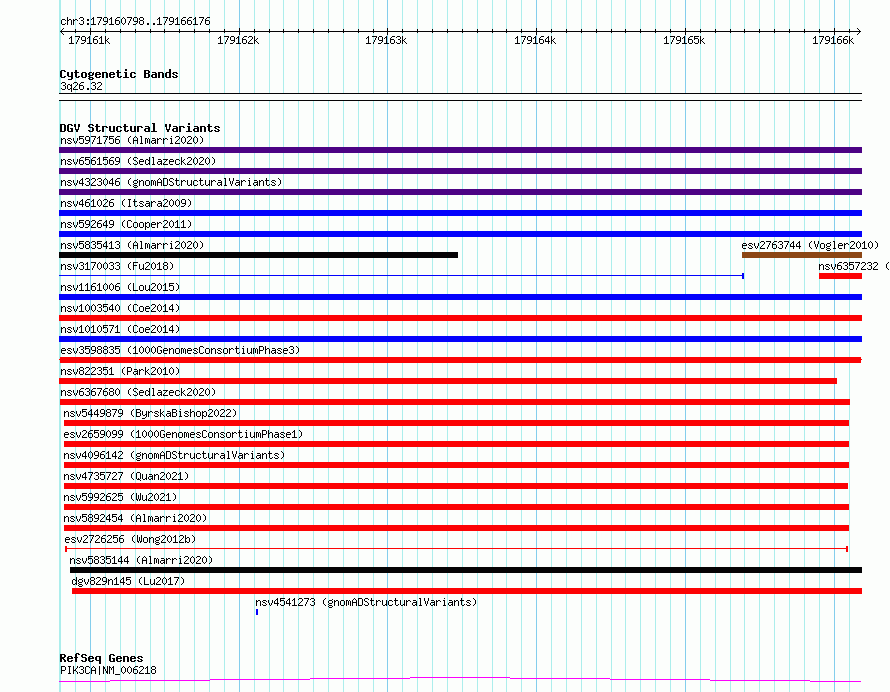Screen dimensions: 890x692
Task: Click the black nsv5835413 Almarri2020 bar
Action: tap(258, 255)
